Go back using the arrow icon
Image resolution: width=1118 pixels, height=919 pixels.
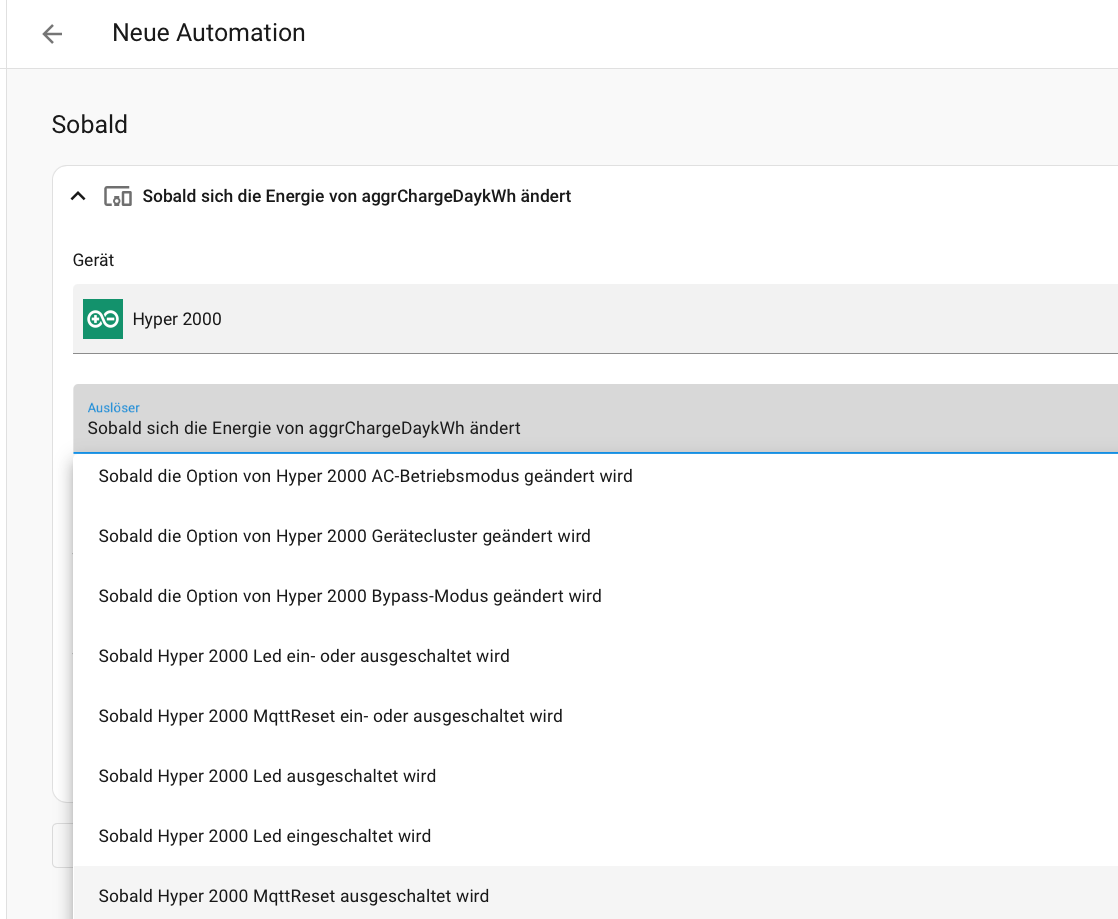(x=52, y=34)
